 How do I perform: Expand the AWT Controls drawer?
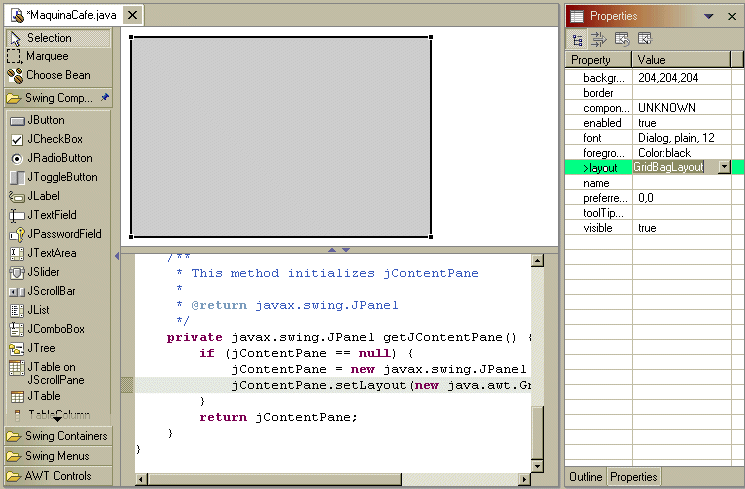coord(58,476)
